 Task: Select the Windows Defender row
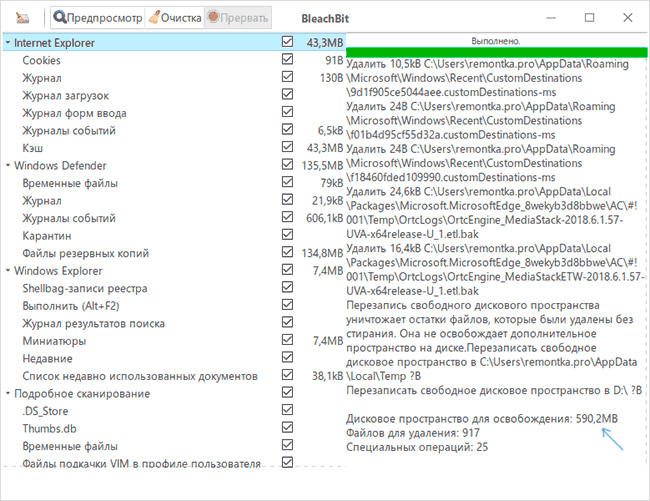coord(60,166)
